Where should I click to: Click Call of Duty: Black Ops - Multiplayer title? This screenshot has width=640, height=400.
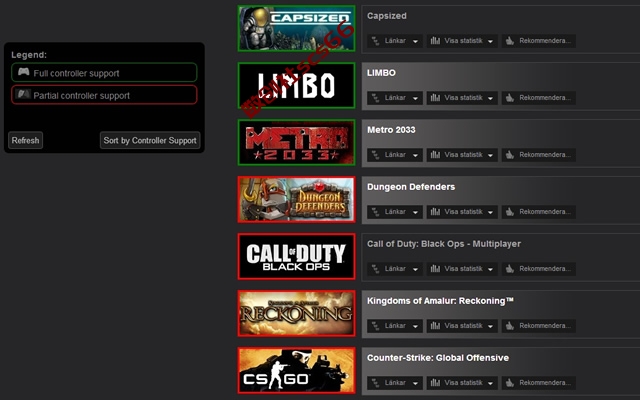[x=444, y=244]
